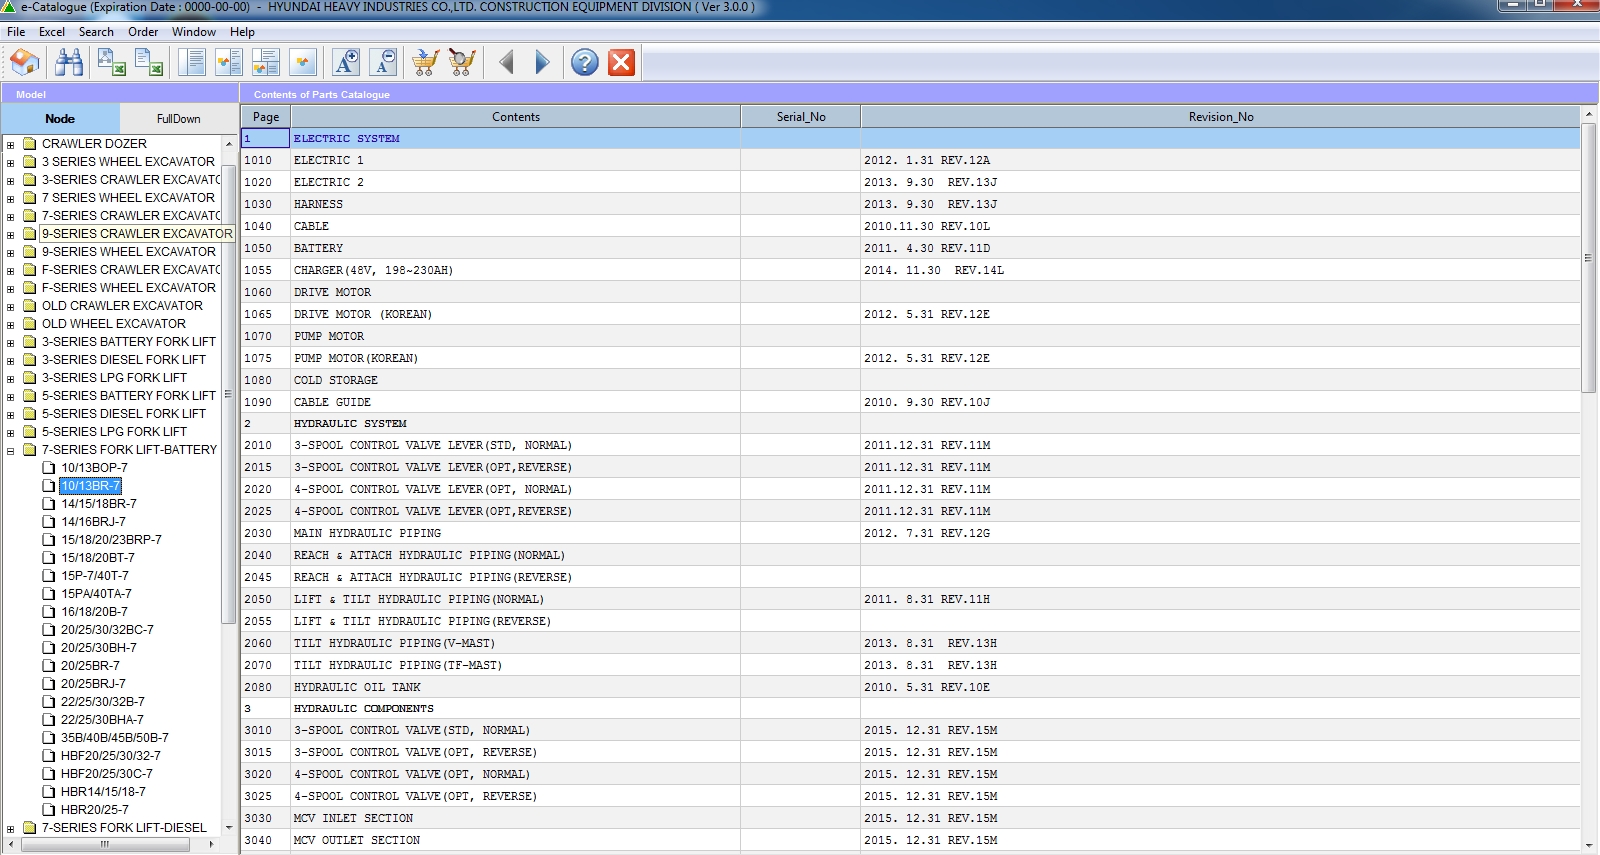Select TILT HYDRAULIC PIPING(V-MAST) row
Viewport: 1600px width, 855px height.
[x=911, y=643]
